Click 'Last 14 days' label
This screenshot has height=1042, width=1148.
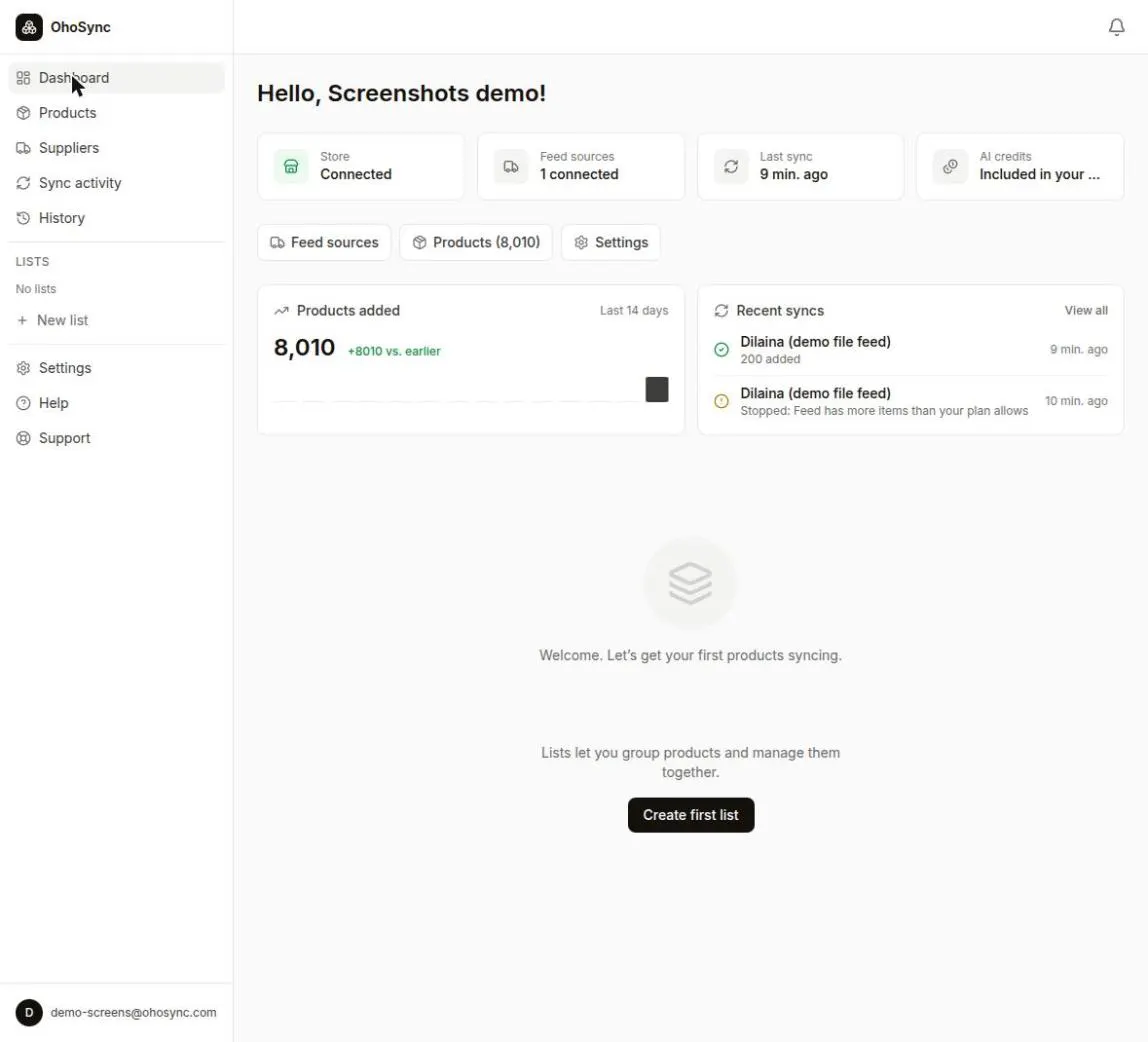(634, 310)
